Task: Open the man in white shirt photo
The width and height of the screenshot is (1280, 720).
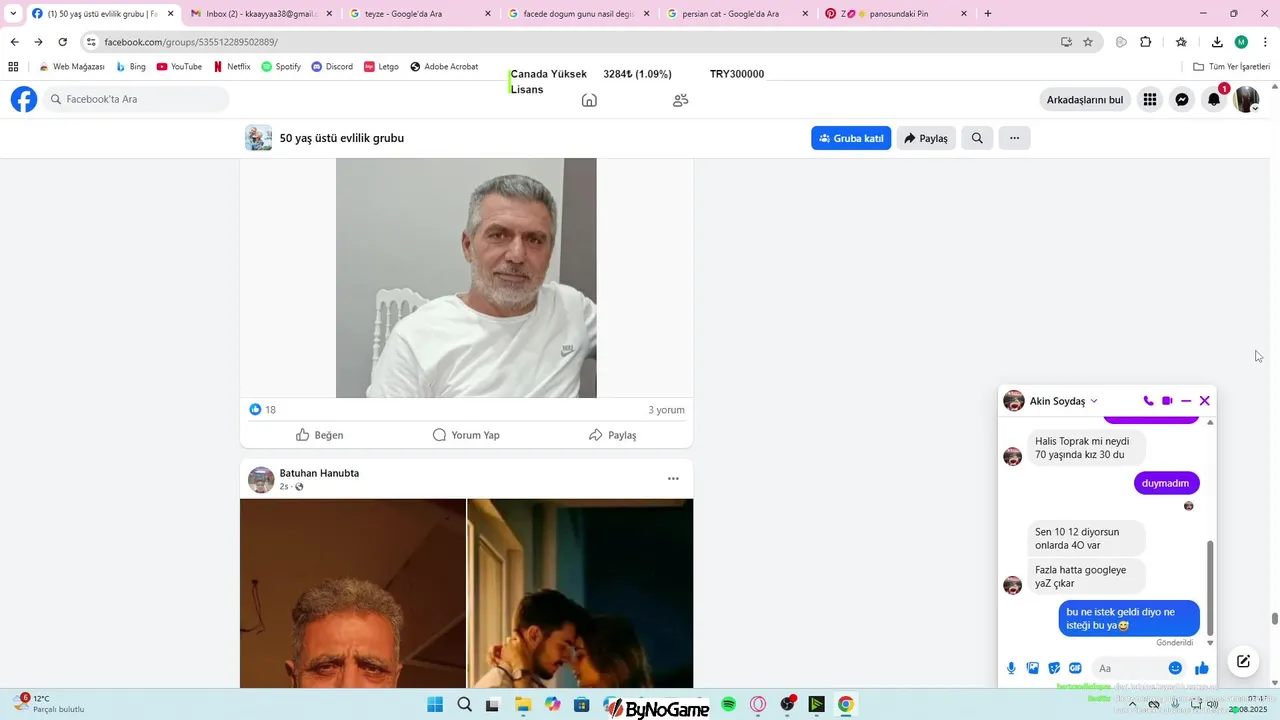Action: (x=466, y=278)
